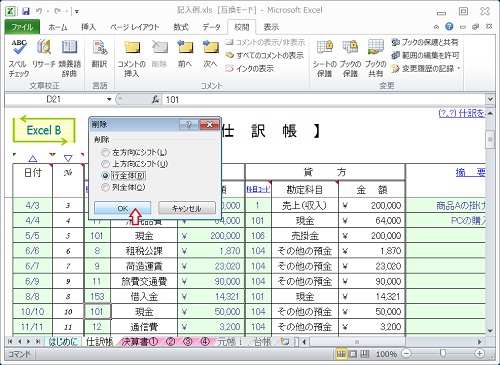Switch to the ページレイアウト tab
Image resolution: width=500 pixels, height=365 pixels.
135,27
